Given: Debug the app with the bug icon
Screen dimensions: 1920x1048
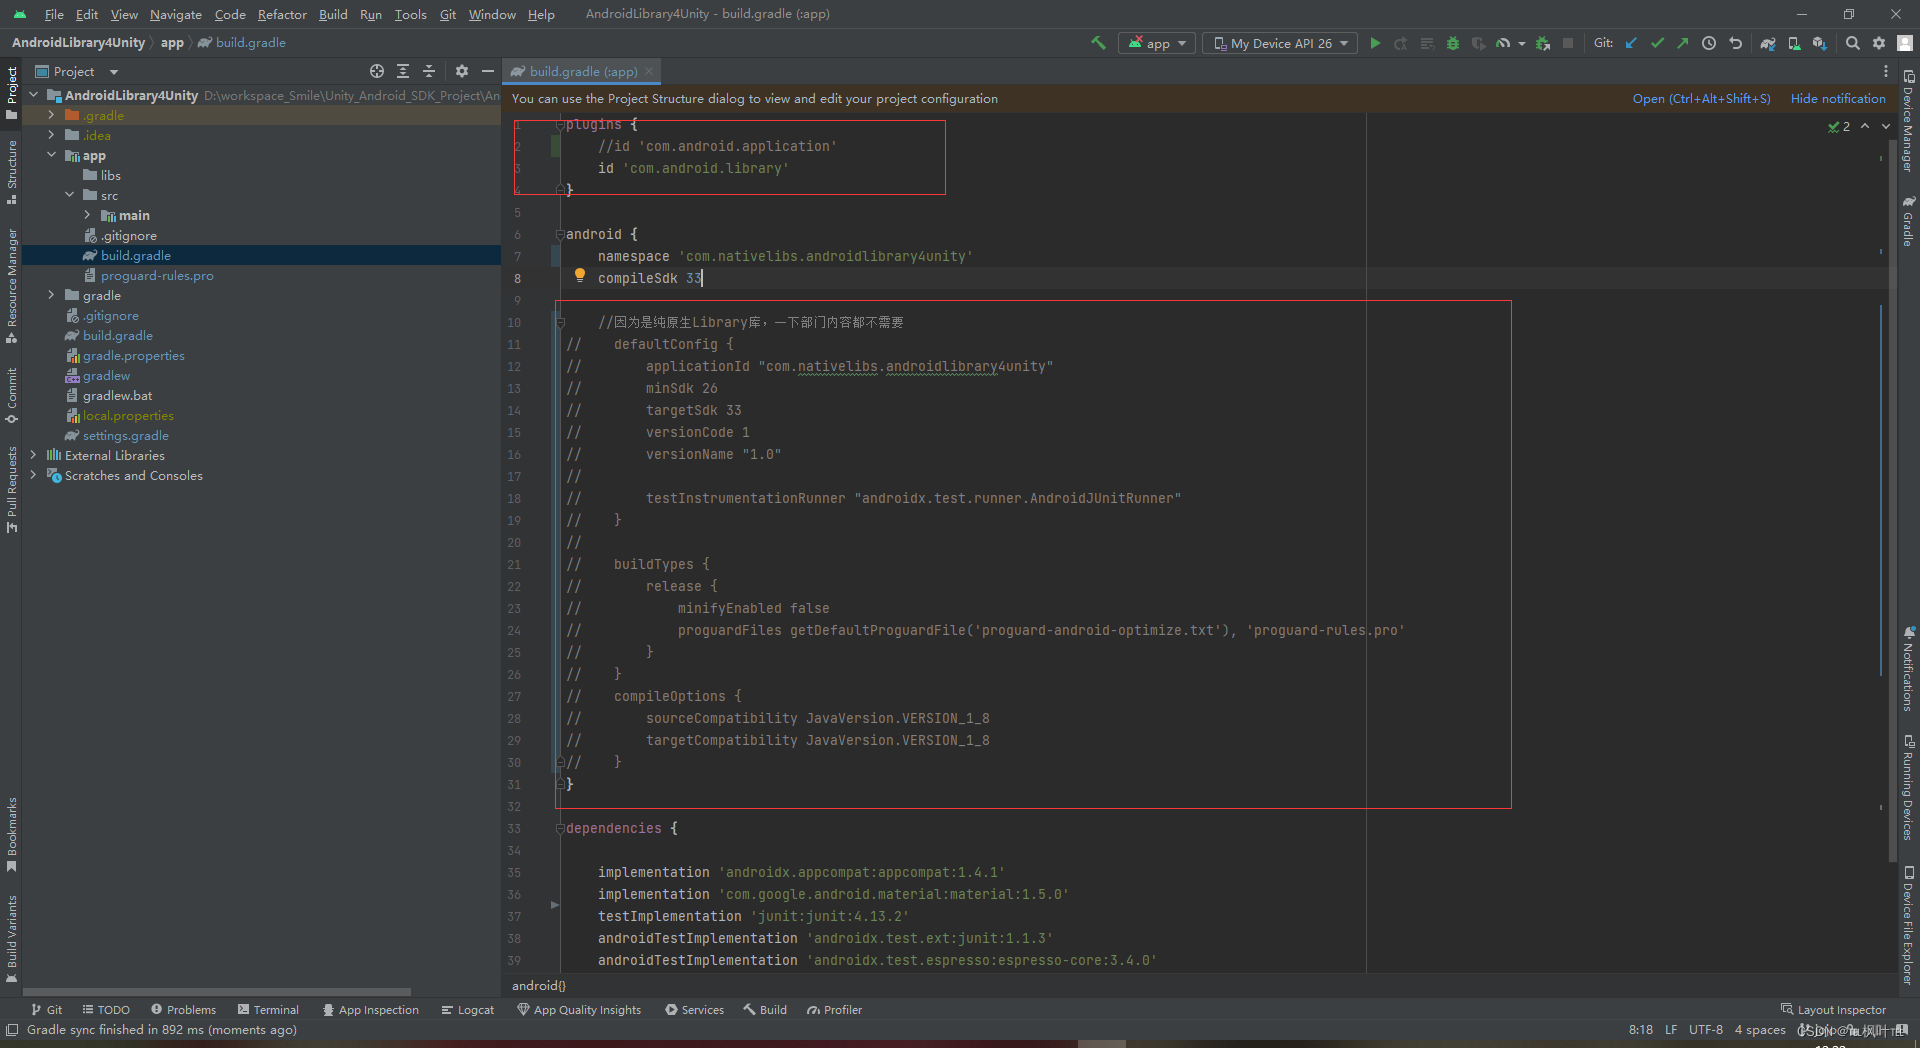Looking at the screenshot, I should tap(1453, 43).
